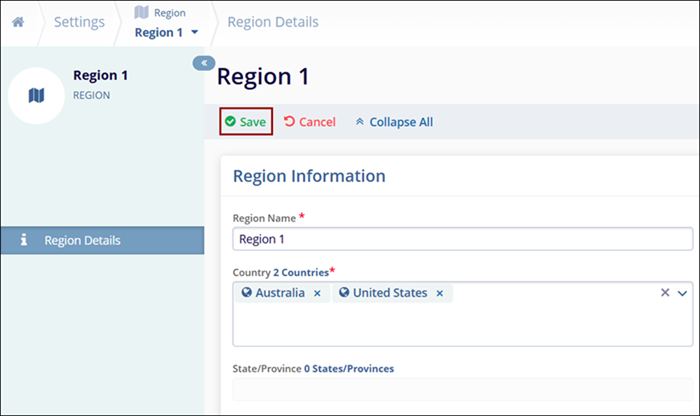The width and height of the screenshot is (700, 416).
Task: Save the region changes
Action: (246, 122)
